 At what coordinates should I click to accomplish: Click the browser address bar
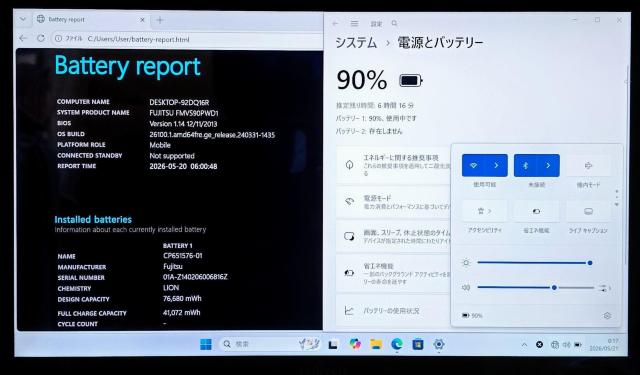click(x=187, y=39)
